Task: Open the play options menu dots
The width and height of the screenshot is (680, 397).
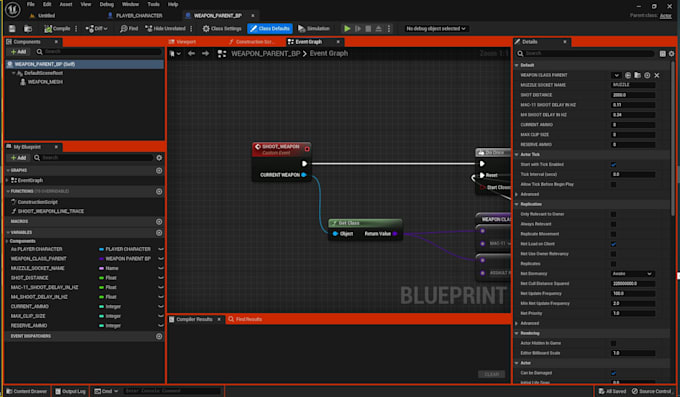Action: tap(389, 29)
